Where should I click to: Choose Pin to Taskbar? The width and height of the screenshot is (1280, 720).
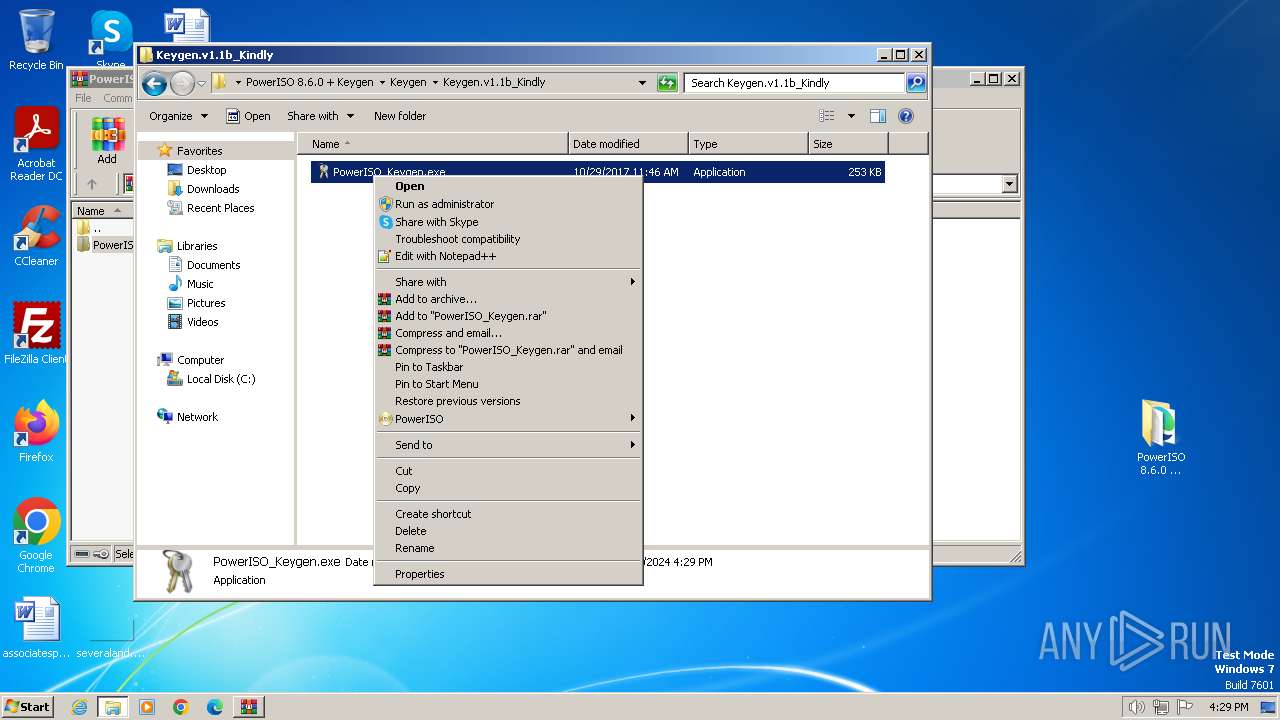tap(508, 367)
